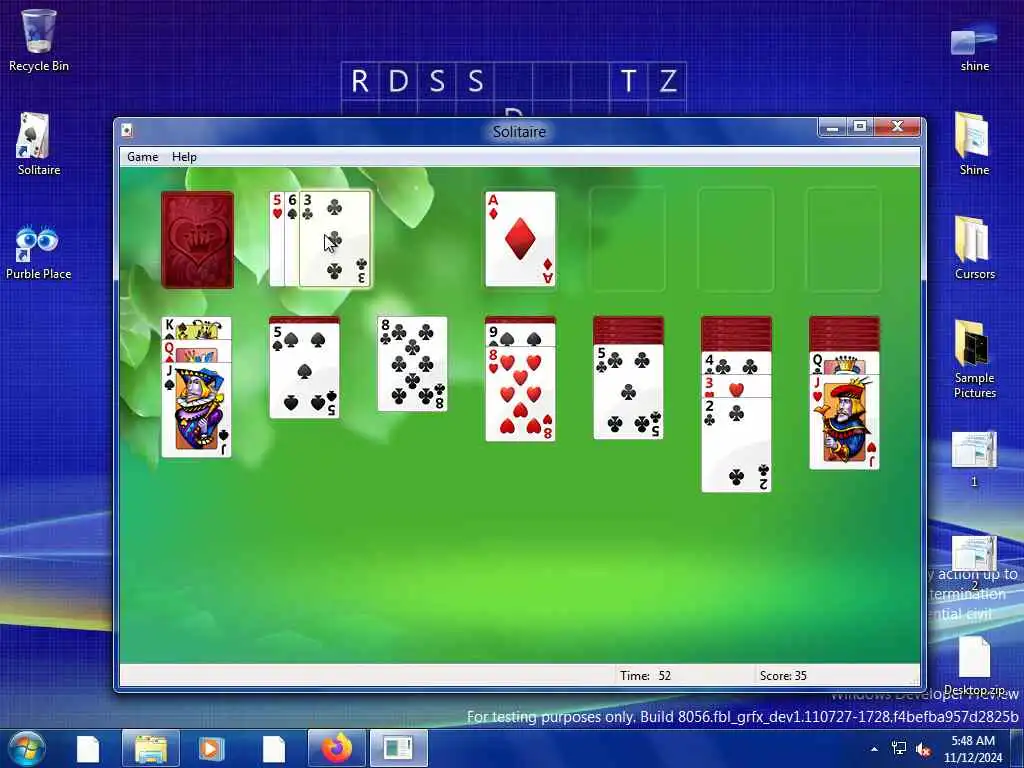Select the 8 of hearts card
Viewport: 1024px width, 768px height.
click(x=520, y=394)
